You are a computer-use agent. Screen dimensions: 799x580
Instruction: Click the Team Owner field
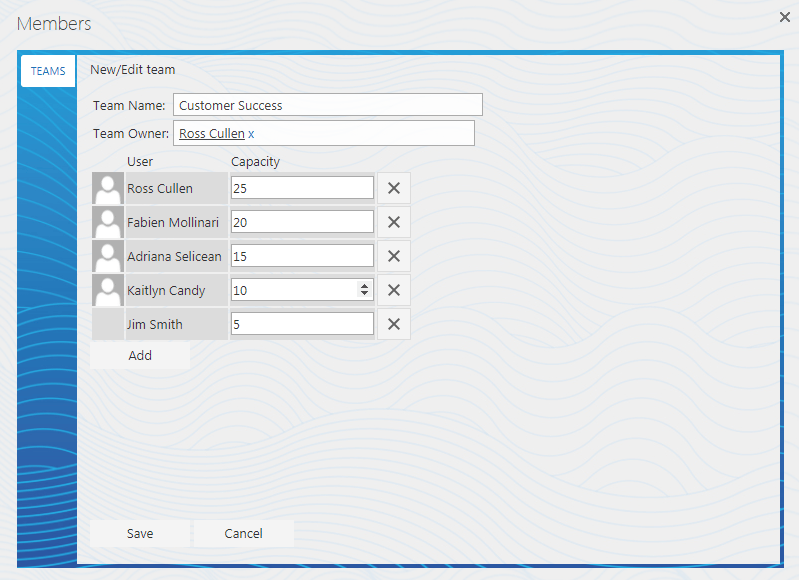(x=324, y=133)
